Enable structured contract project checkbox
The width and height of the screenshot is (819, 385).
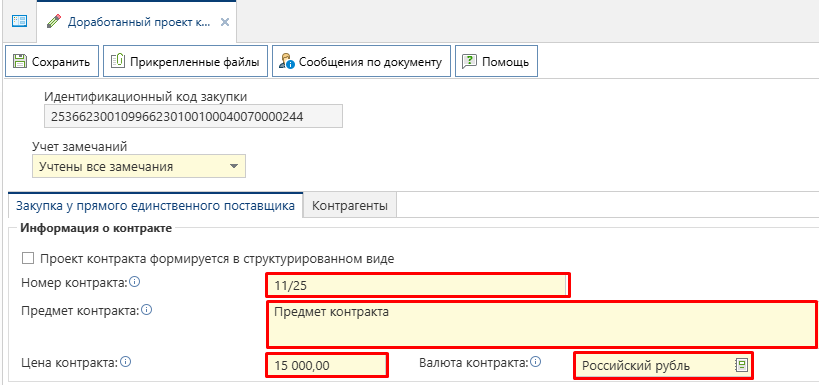point(28,259)
